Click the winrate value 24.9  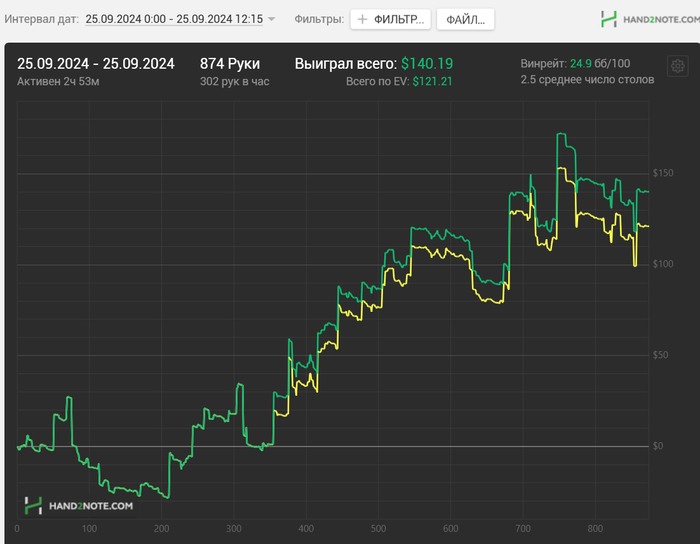(580, 63)
